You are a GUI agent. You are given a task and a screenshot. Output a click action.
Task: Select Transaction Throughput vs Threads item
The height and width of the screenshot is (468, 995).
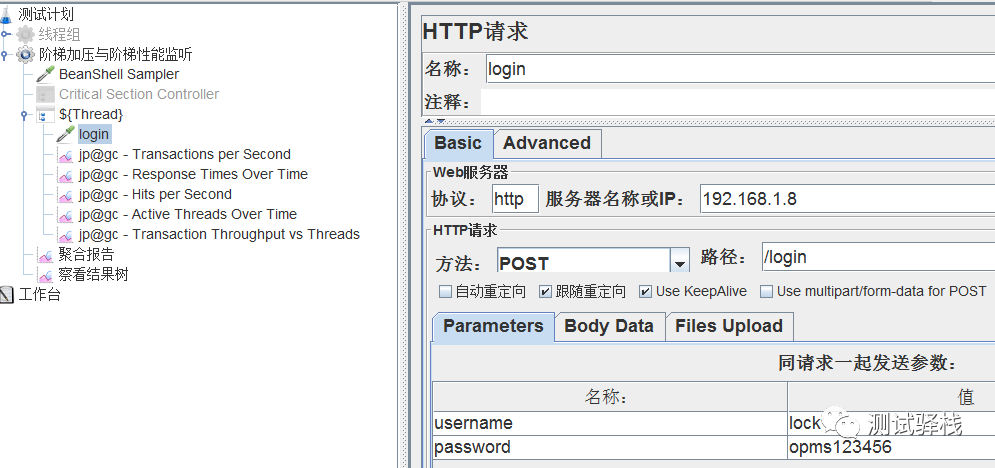click(219, 234)
